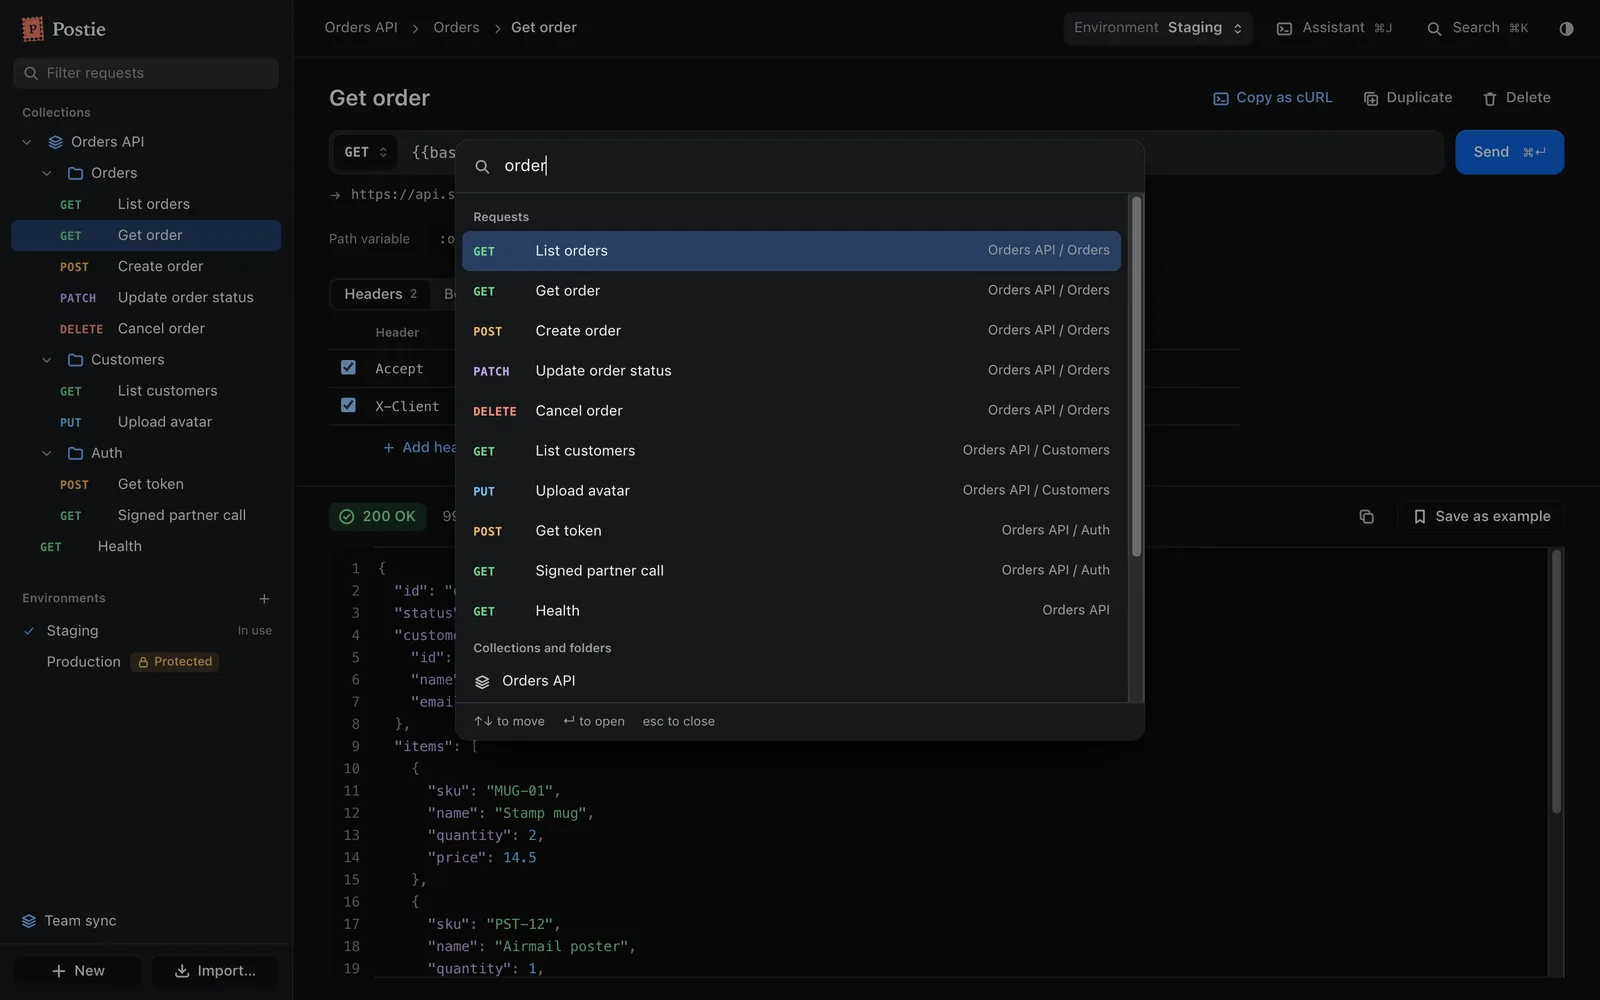1600x1000 pixels.
Task: Add a new environment with plus icon
Action: click(x=264, y=599)
